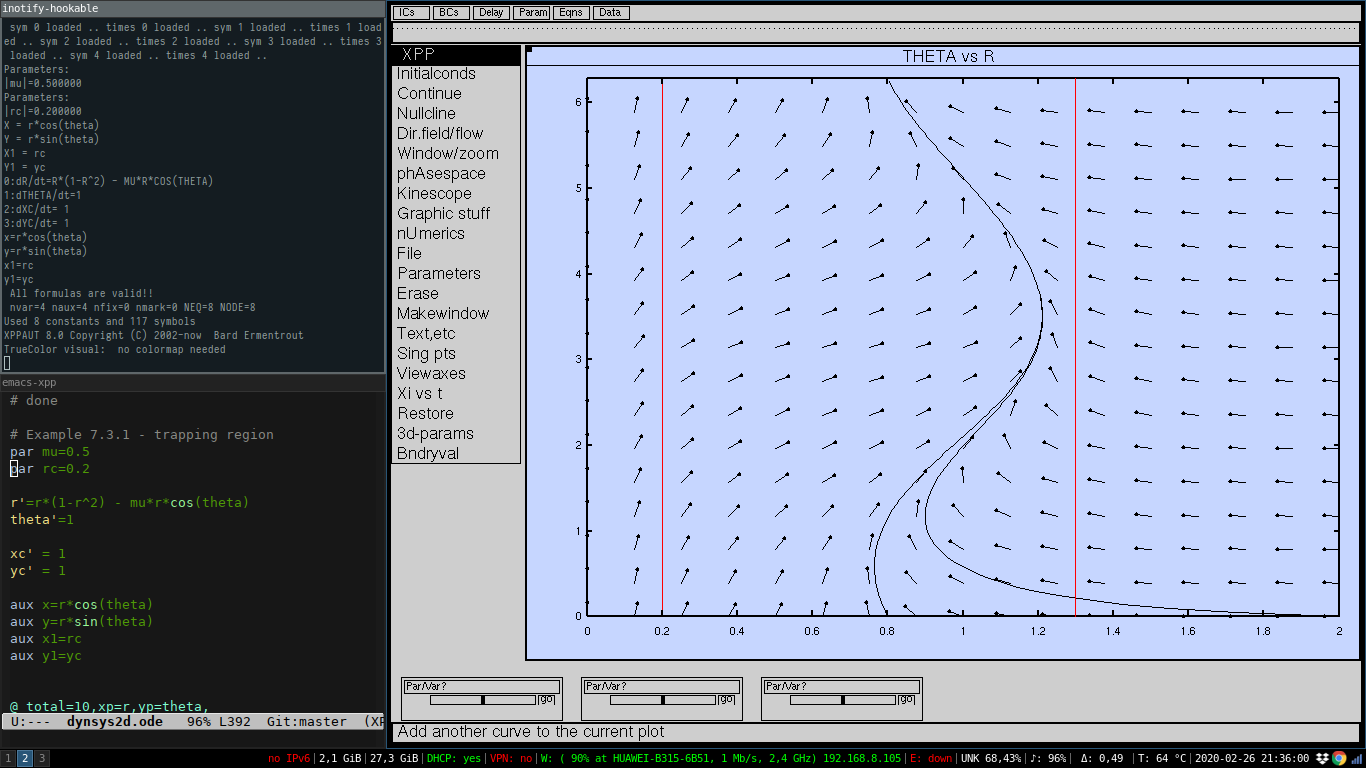The height and width of the screenshot is (768, 1366).
Task: Open nUmerics menu entry
Action: coord(456,234)
